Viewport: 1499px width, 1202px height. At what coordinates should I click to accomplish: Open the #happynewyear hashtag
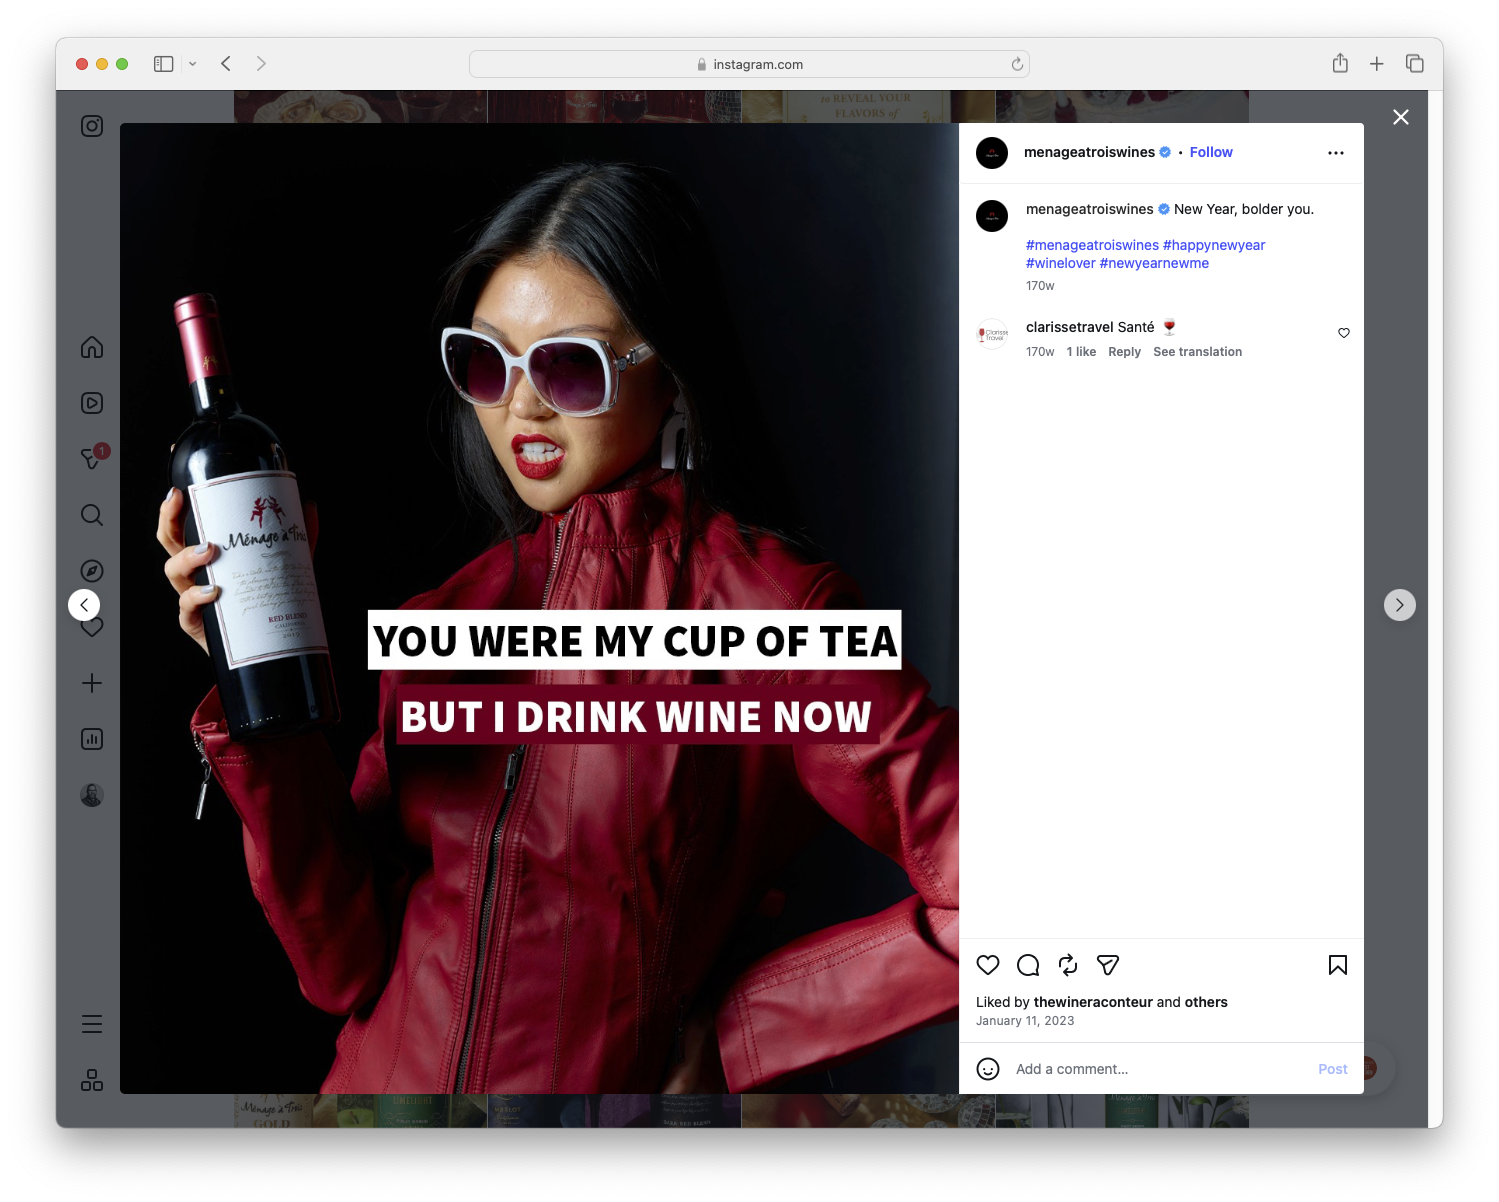point(1213,244)
